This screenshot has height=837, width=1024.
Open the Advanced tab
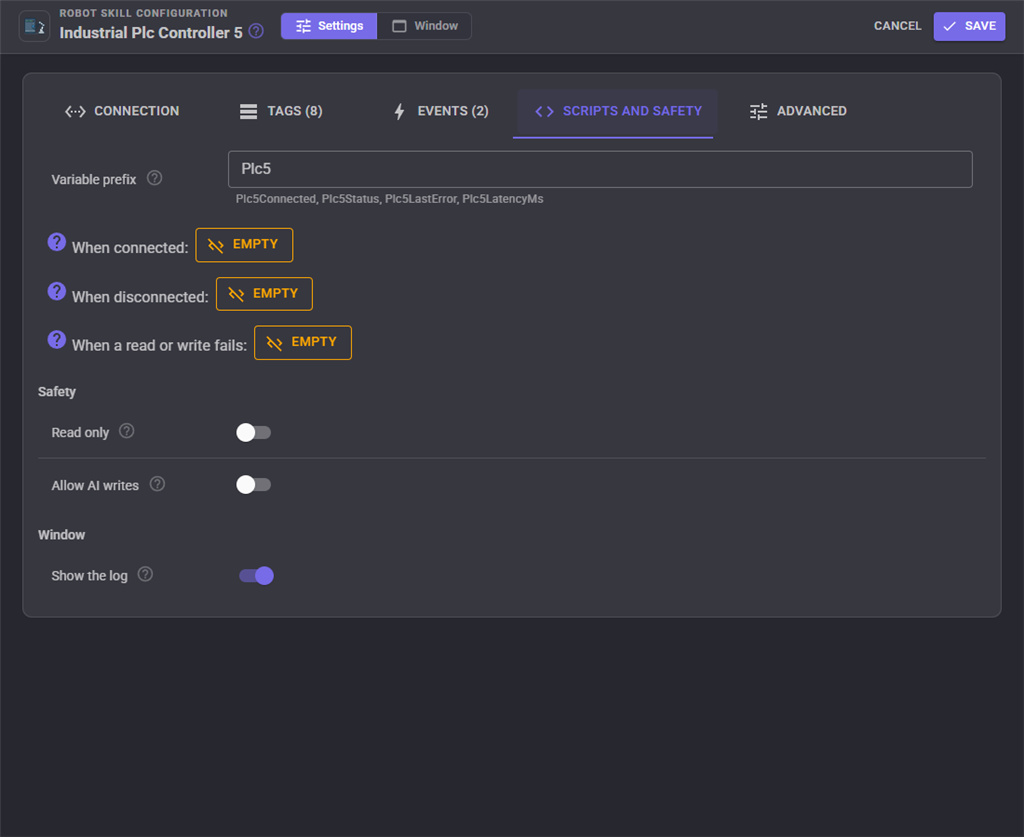pyautogui.click(x=798, y=111)
